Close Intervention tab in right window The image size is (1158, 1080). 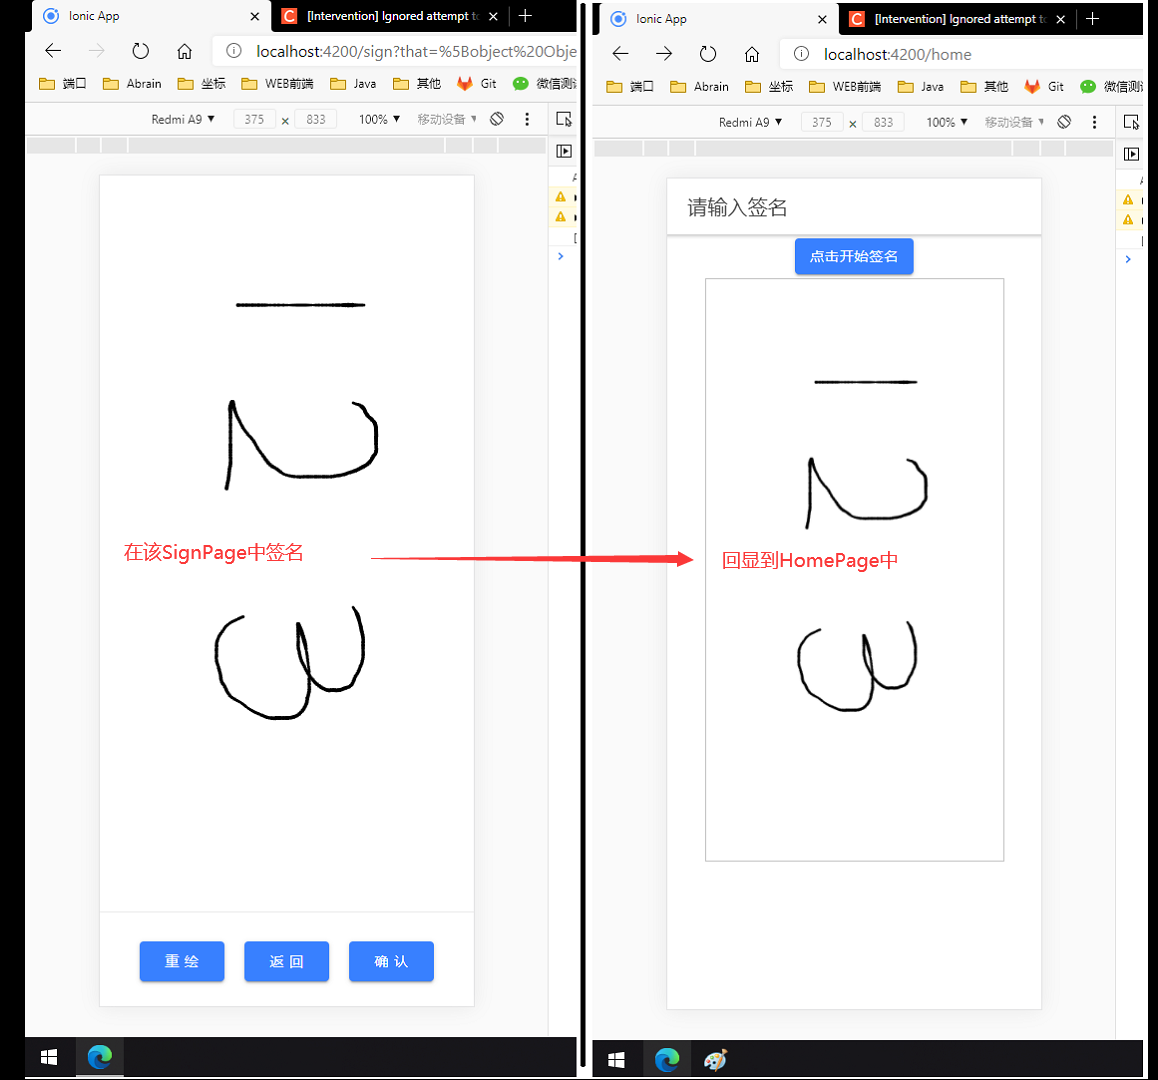click(1061, 19)
